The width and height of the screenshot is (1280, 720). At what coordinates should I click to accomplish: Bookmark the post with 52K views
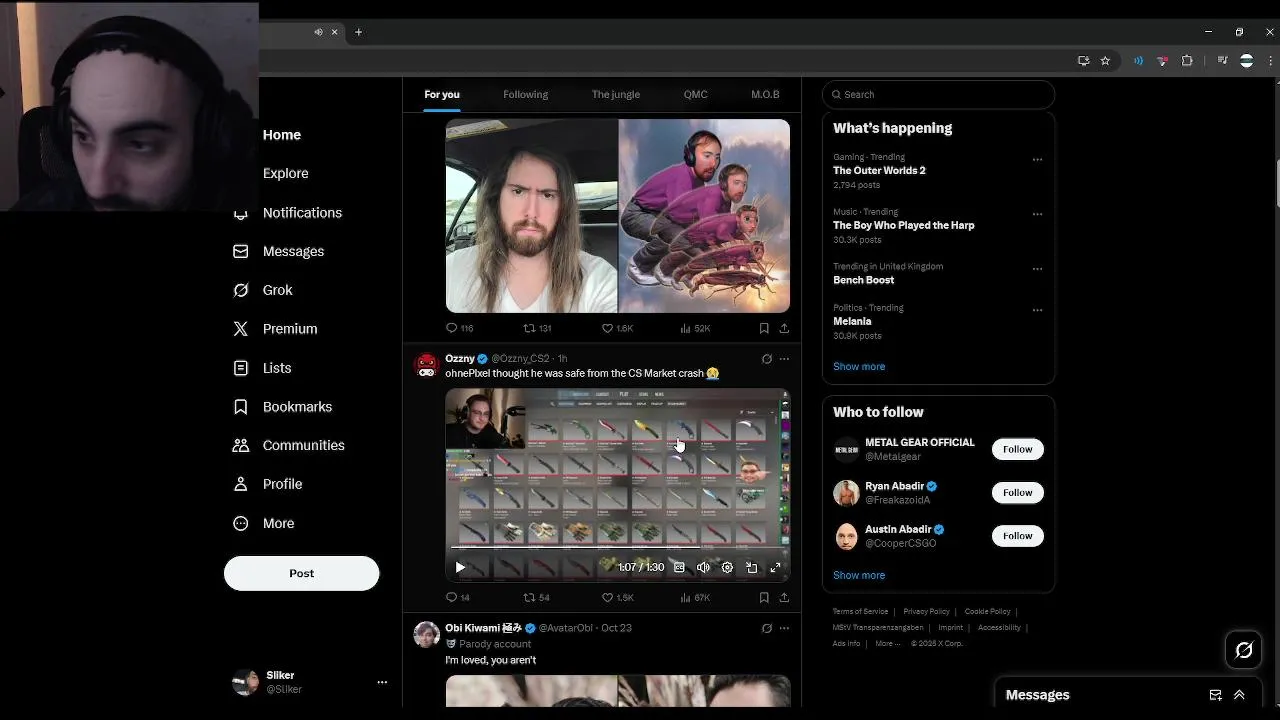pyautogui.click(x=764, y=328)
